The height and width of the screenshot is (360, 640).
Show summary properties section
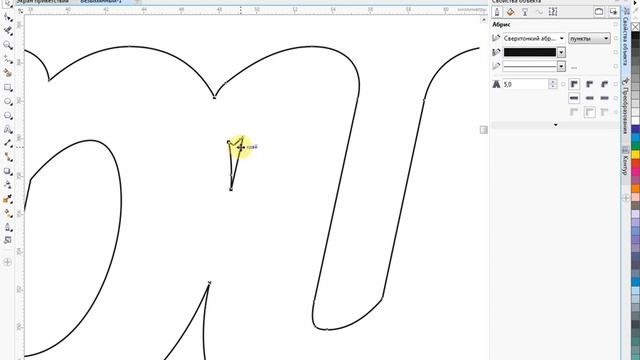coord(553,12)
